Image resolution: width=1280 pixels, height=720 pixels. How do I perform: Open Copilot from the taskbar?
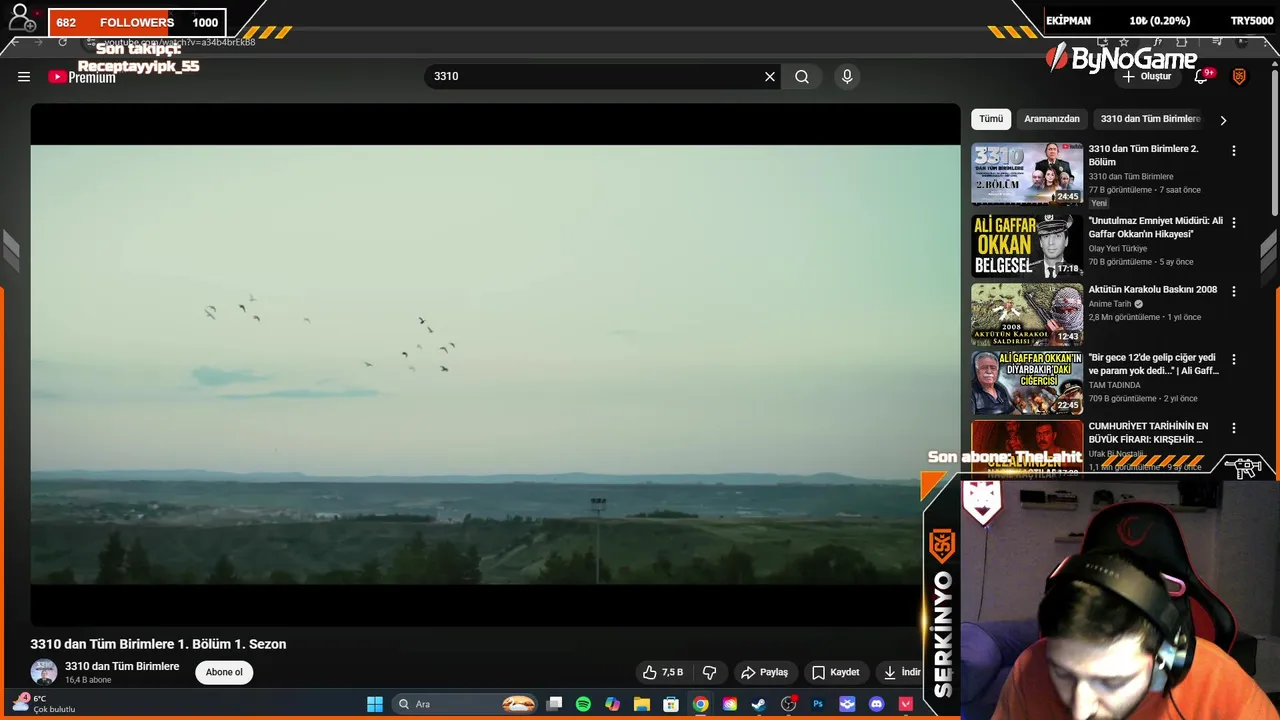click(x=612, y=704)
